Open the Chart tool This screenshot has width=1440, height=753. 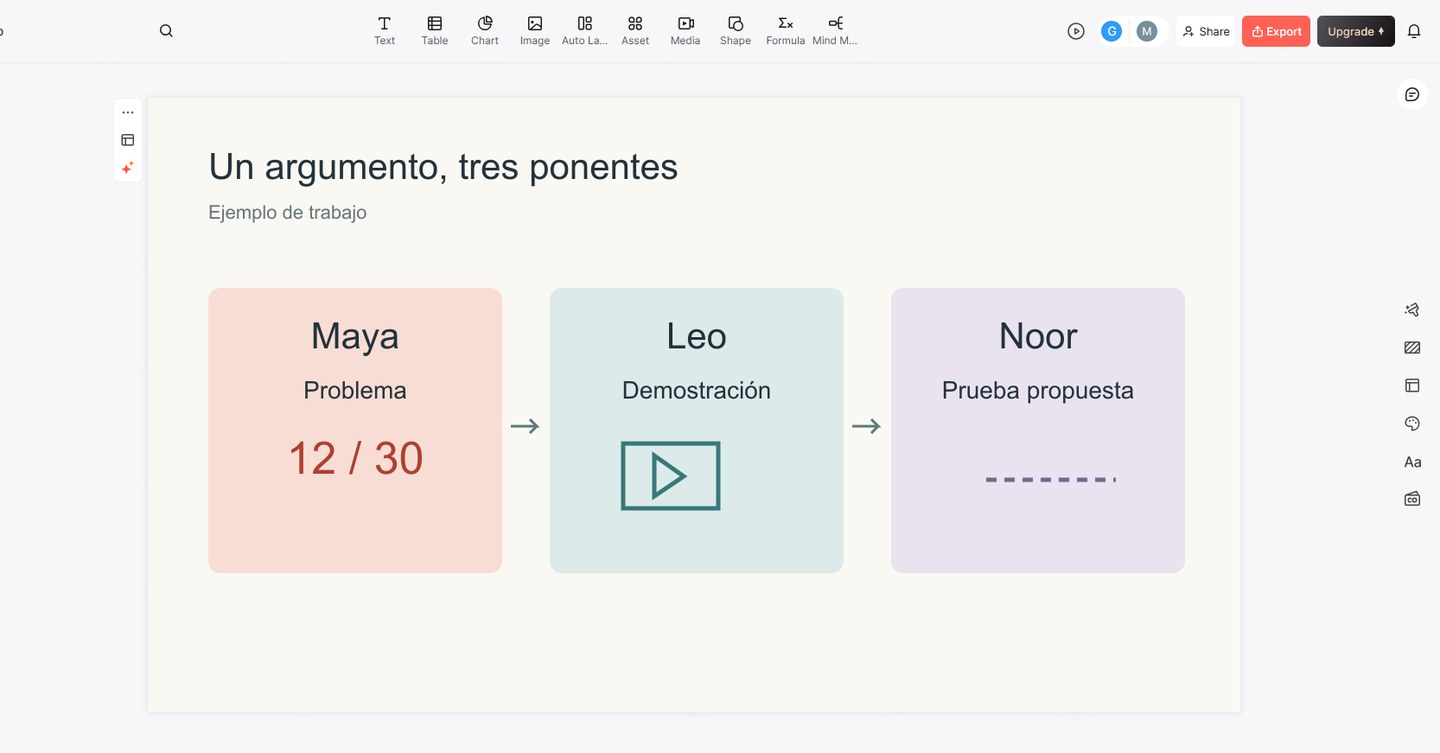tap(485, 31)
